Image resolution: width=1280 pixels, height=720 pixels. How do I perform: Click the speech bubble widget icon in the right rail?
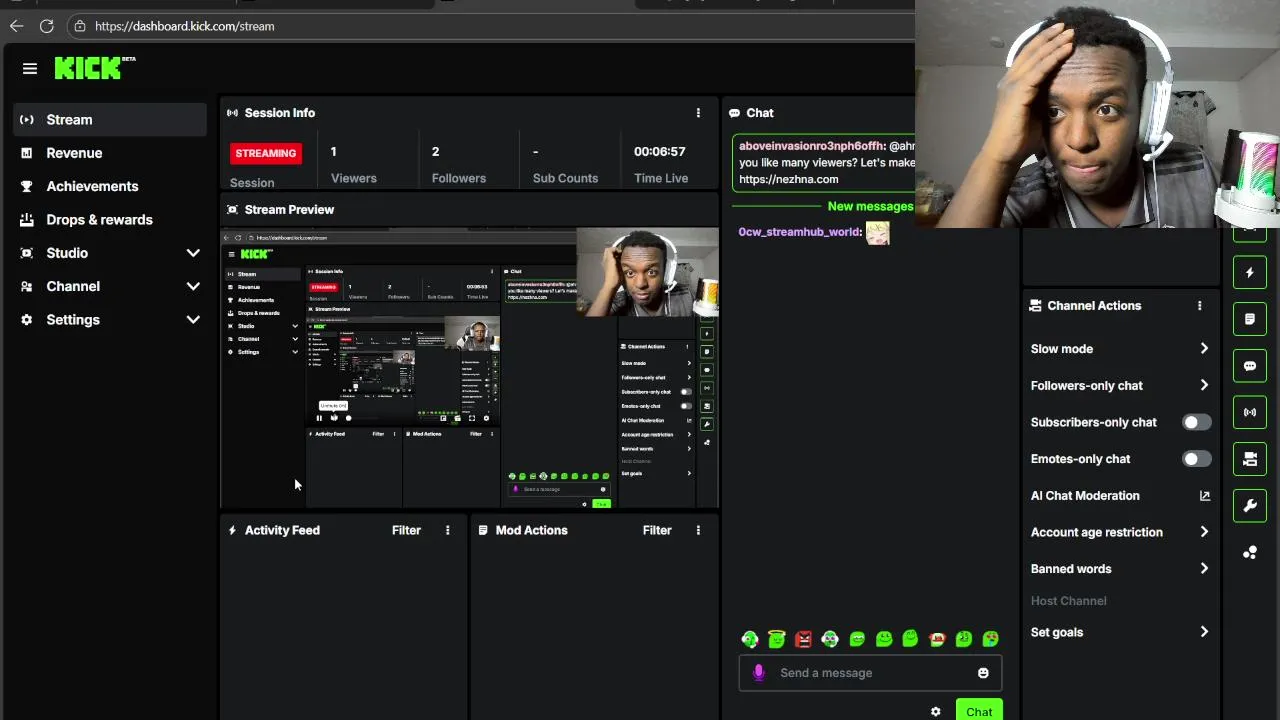point(1249,366)
